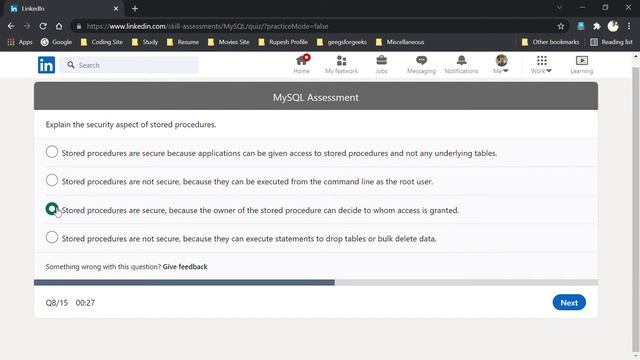Open the Miscellaneous bookmarks folder

400,42
